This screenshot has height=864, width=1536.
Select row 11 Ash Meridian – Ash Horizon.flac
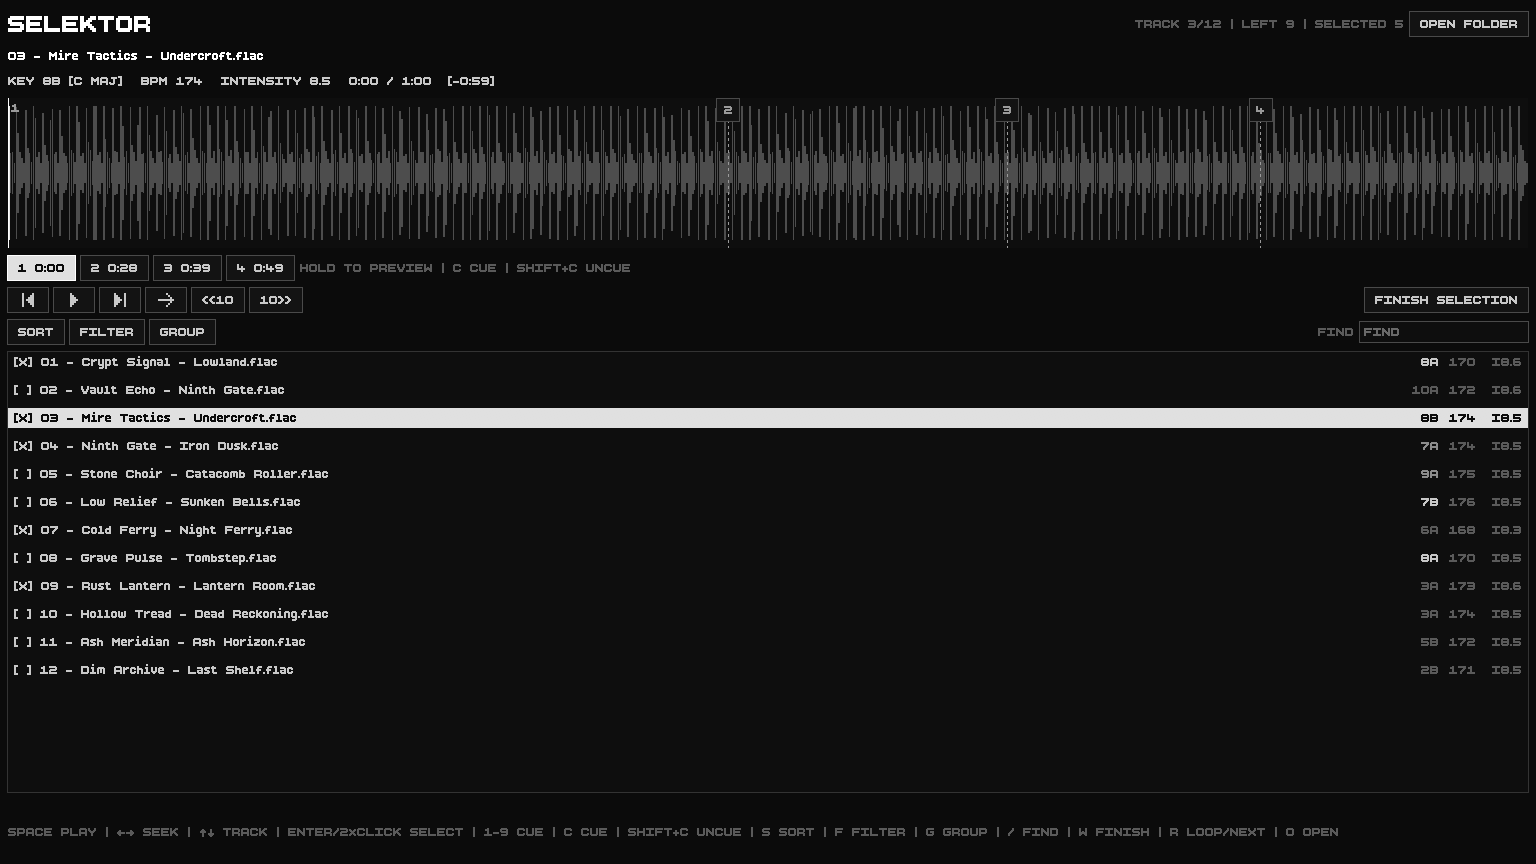tap(768, 642)
